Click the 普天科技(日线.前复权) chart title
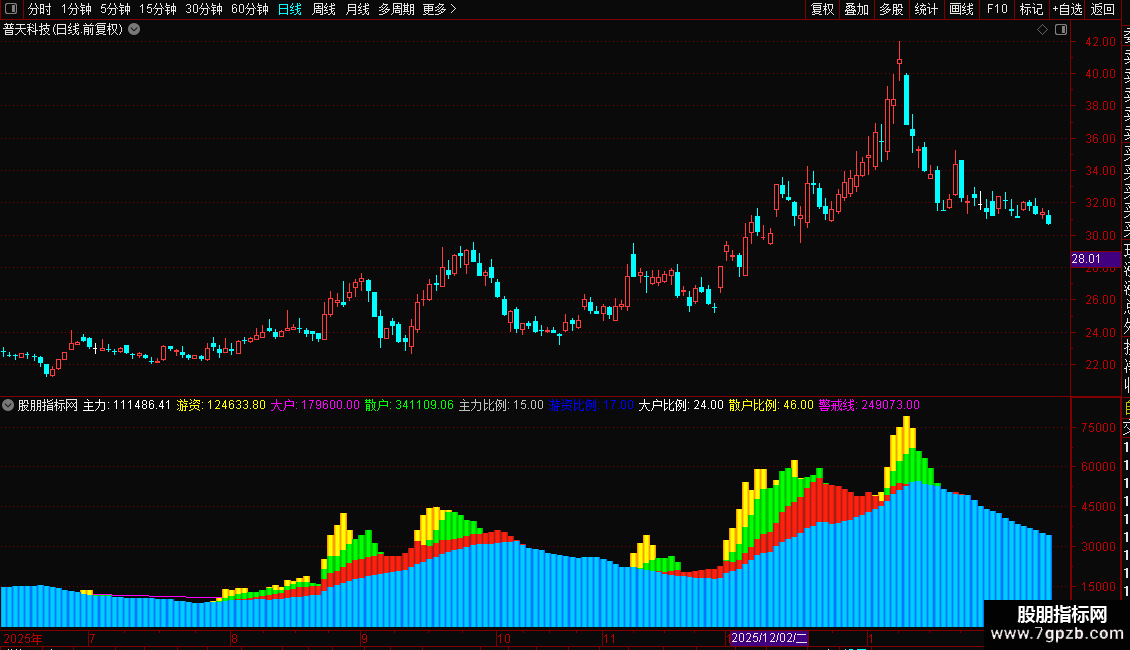 63,30
